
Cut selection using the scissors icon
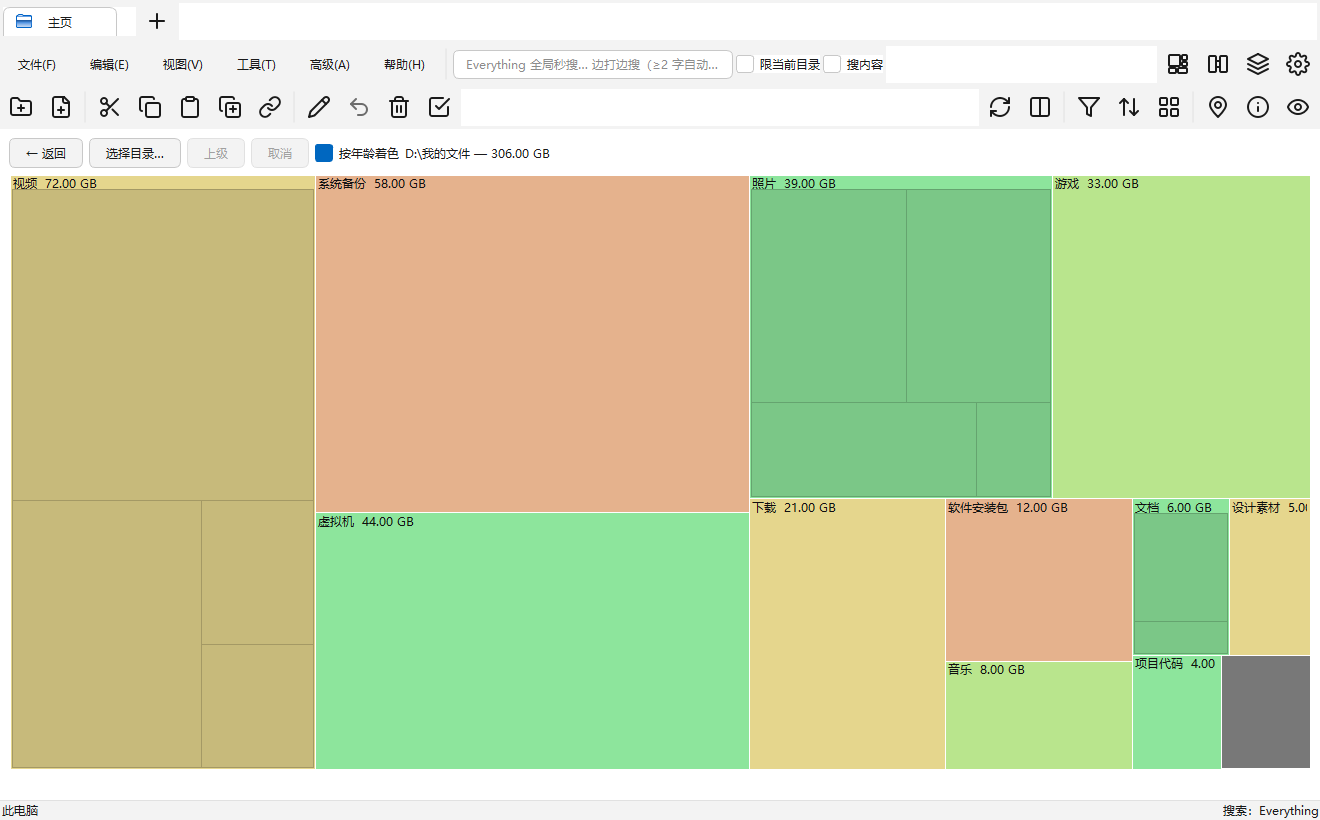click(110, 107)
